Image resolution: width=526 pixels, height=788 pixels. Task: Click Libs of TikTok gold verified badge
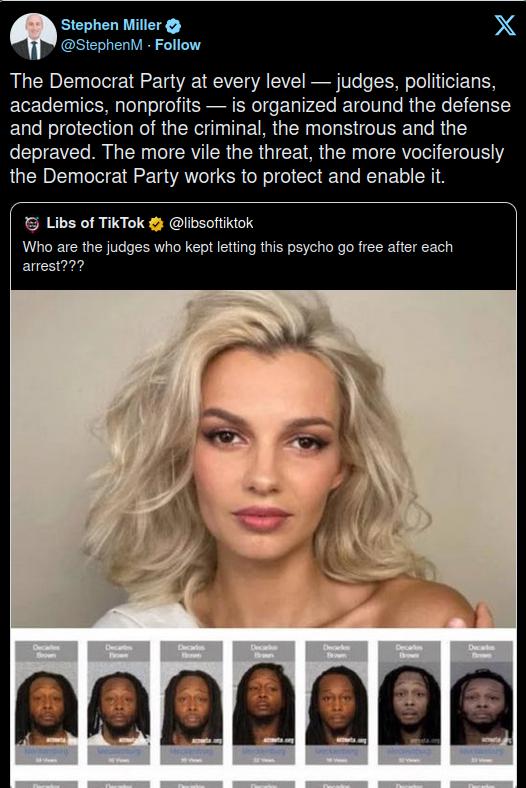pos(156,224)
